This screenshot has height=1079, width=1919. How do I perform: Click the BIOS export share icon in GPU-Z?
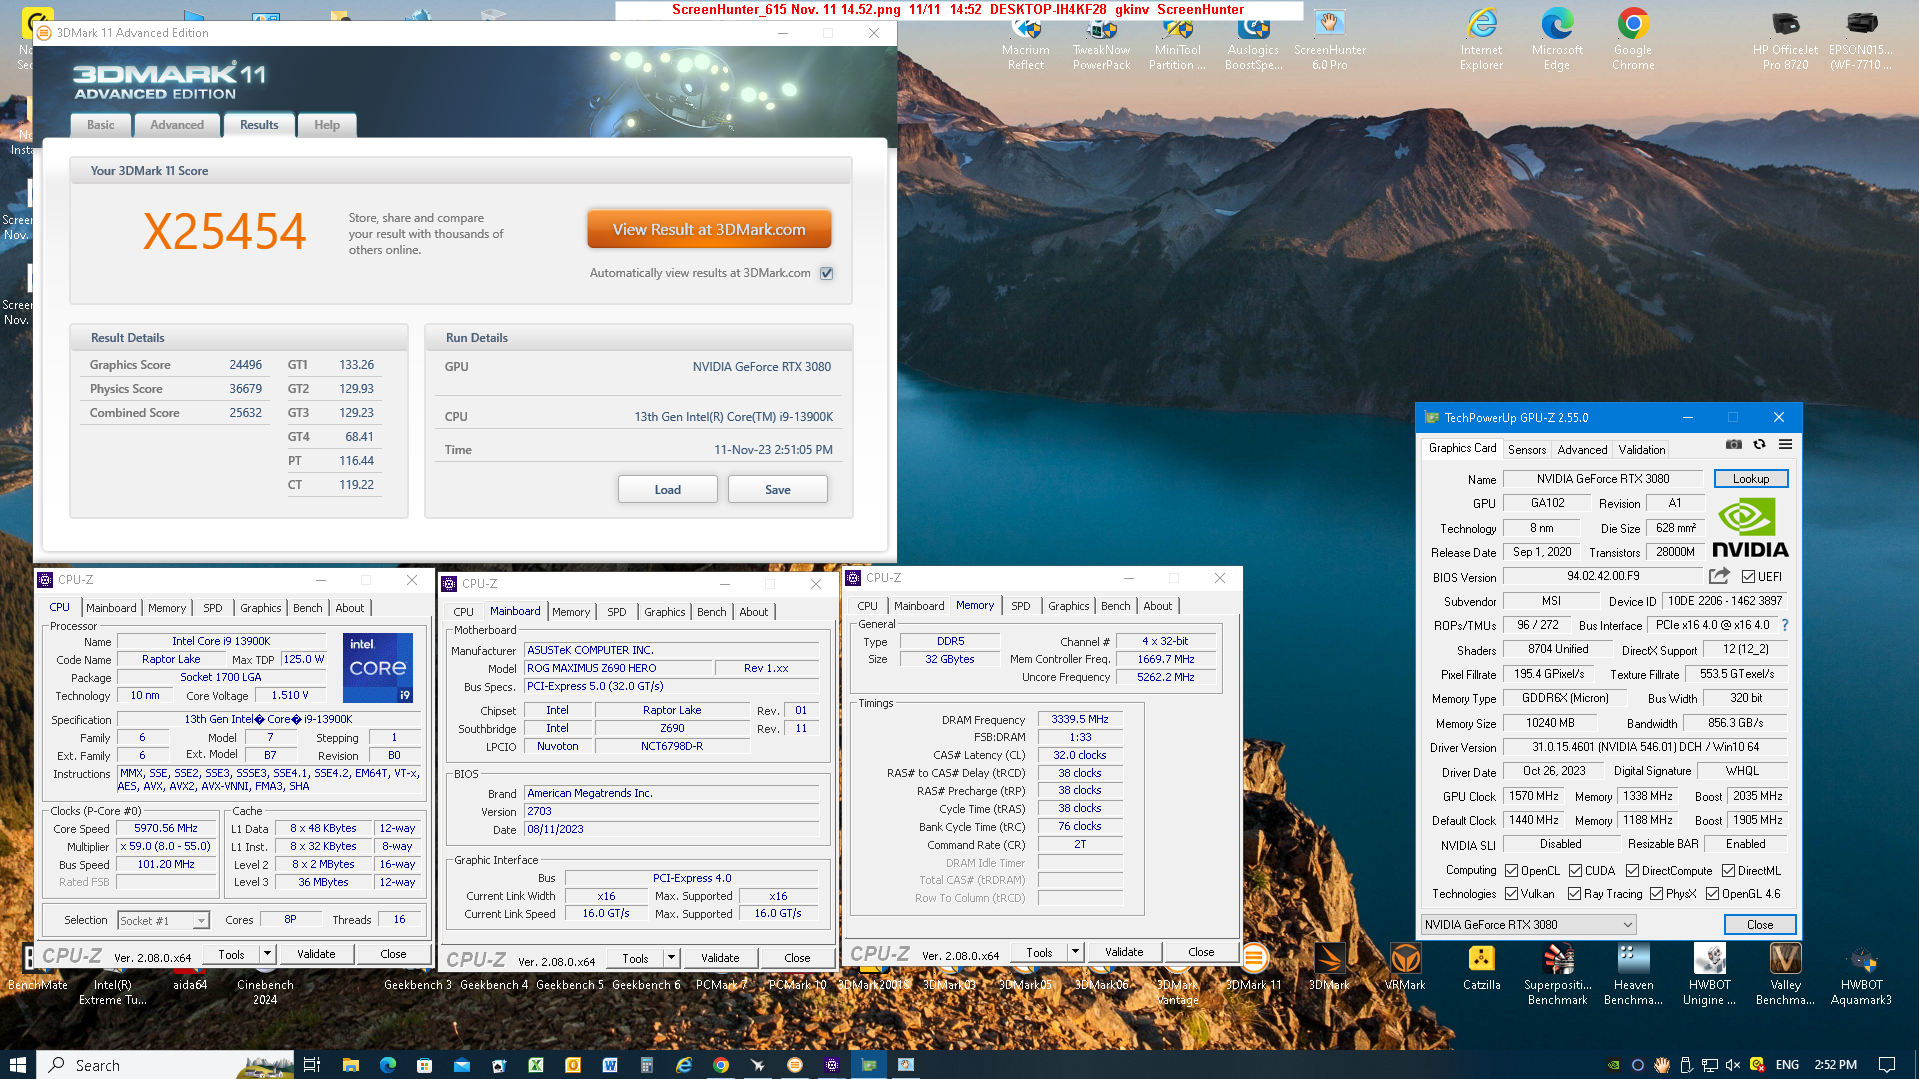pyautogui.click(x=1719, y=576)
